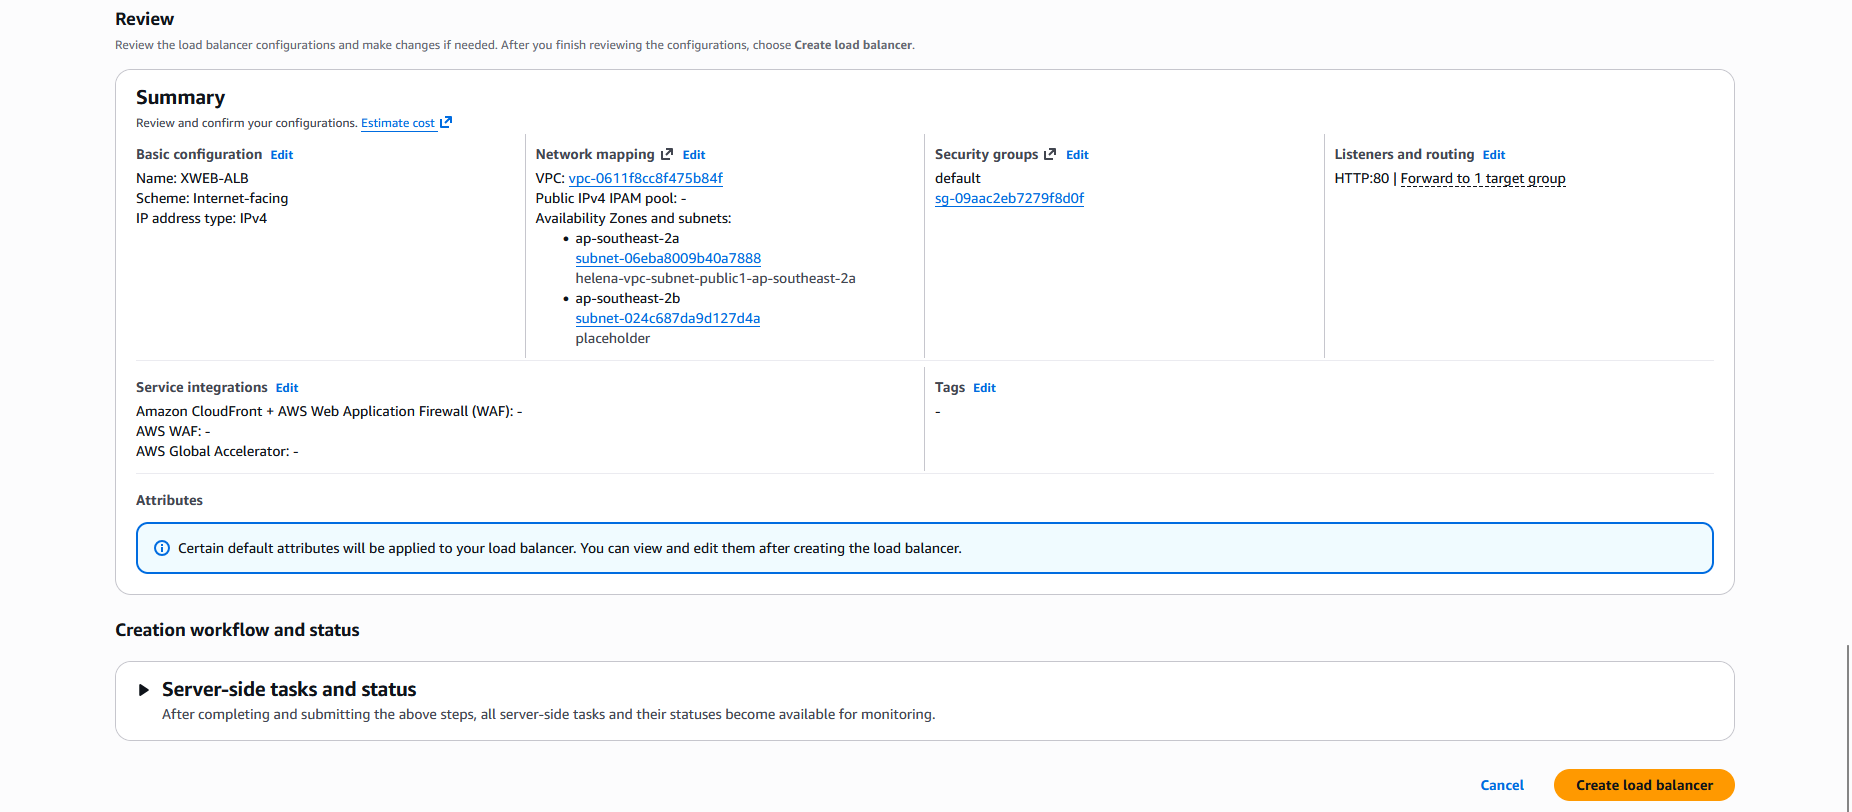The image size is (1852, 812).
Task: Click external link icon beside Estimate cost
Action: click(x=446, y=122)
